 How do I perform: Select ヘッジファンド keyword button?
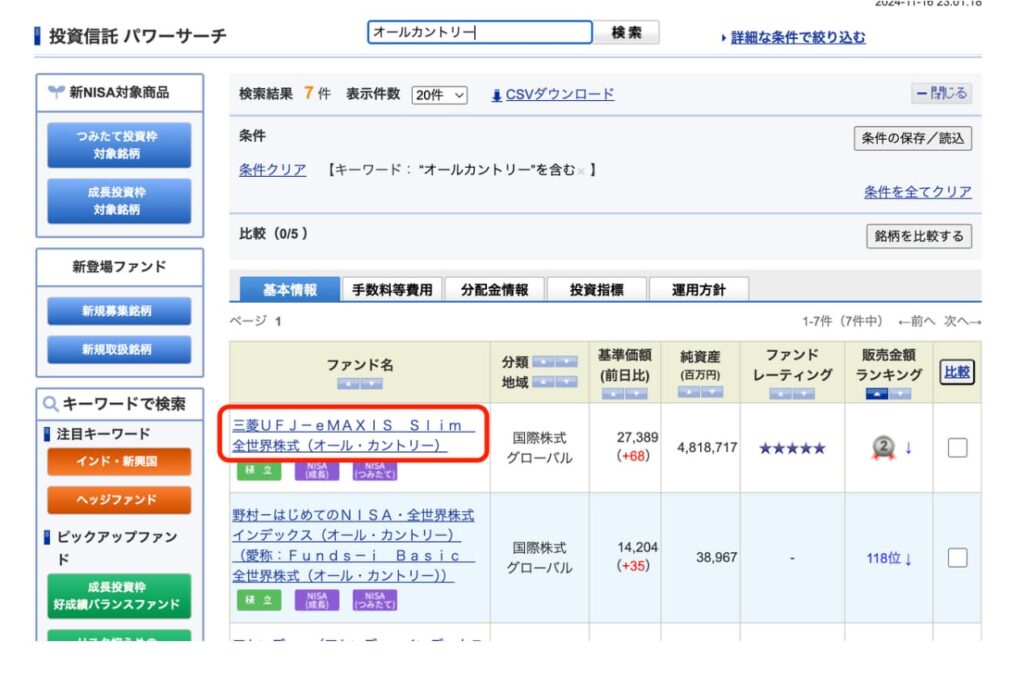click(x=119, y=500)
